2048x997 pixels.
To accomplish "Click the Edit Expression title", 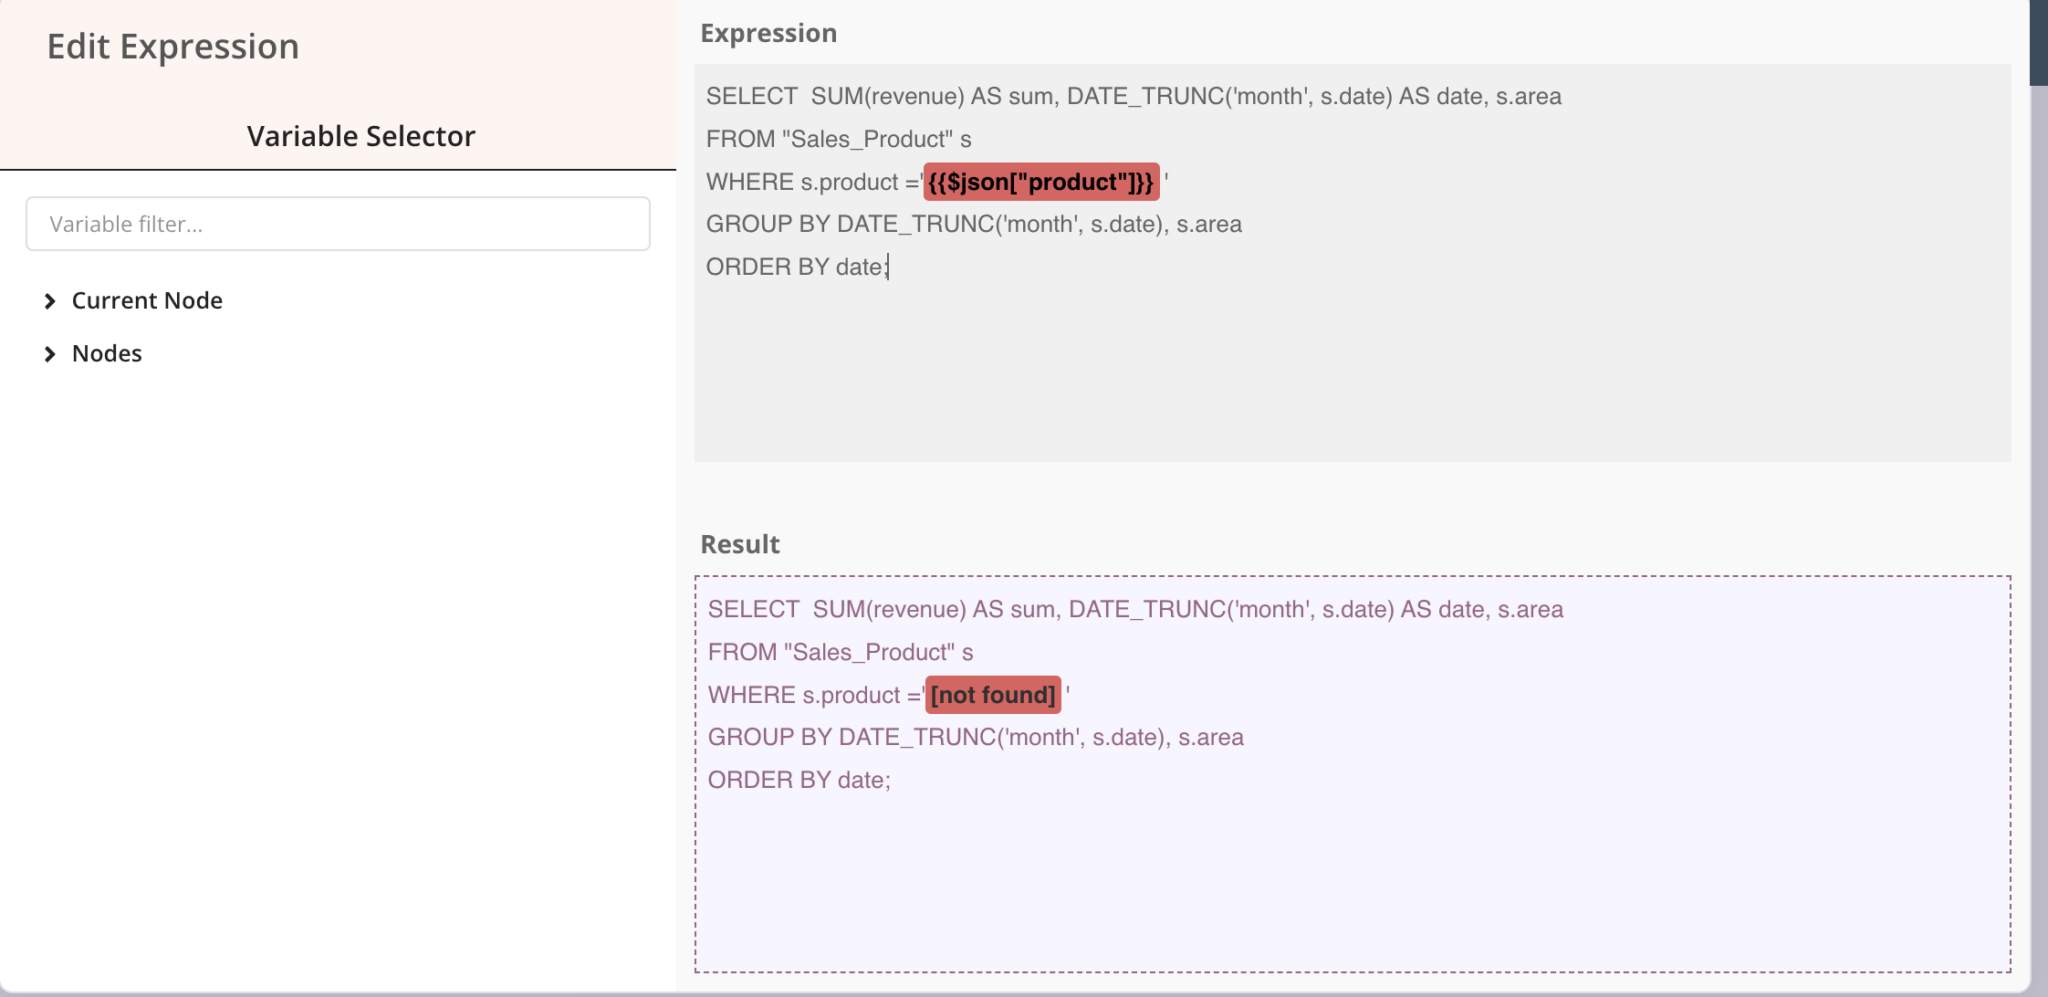I will coord(173,47).
